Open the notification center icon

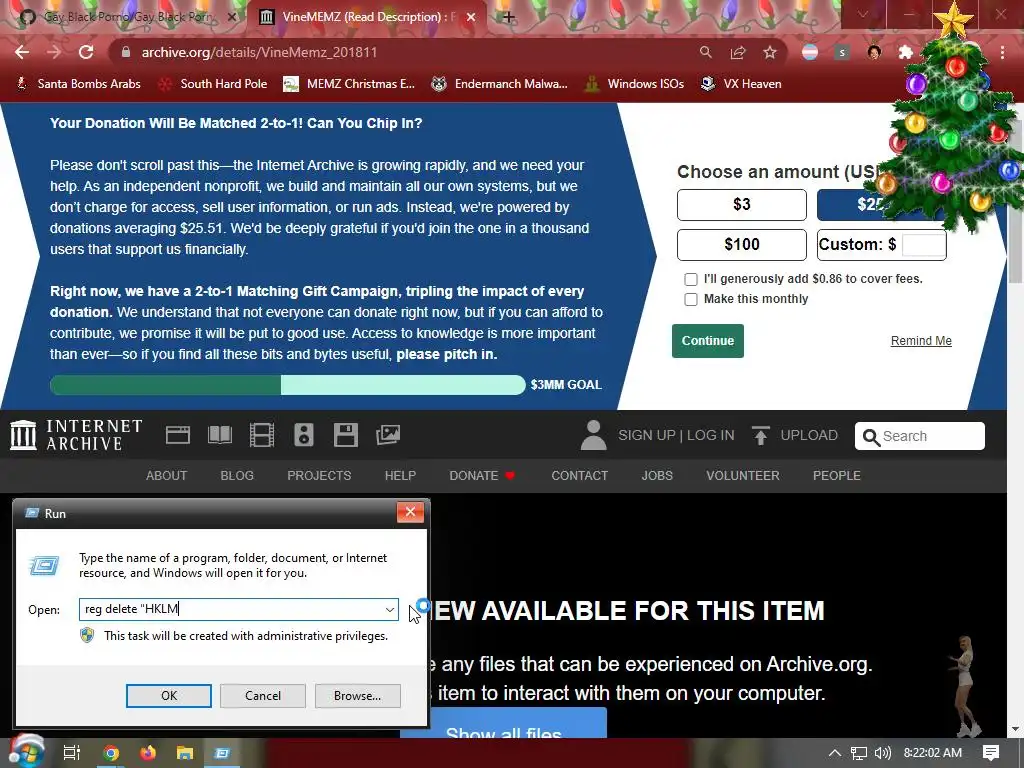[x=991, y=753]
